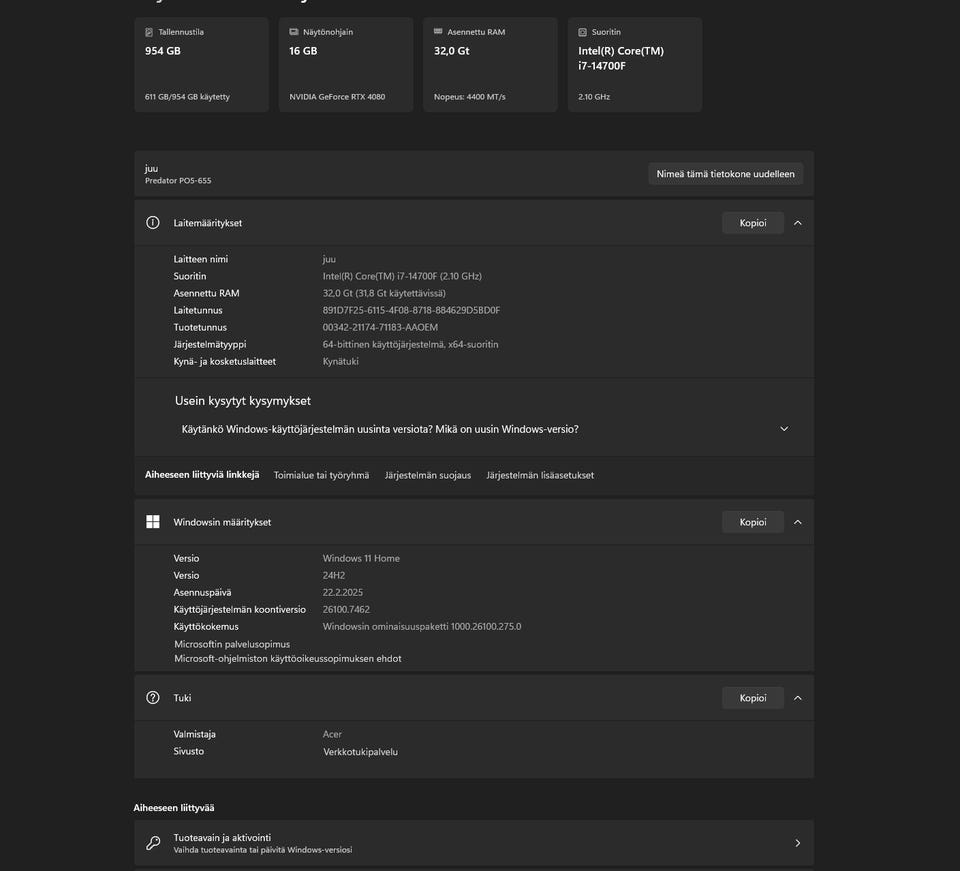Open the Verkkotukipalvelu support website link

point(360,751)
